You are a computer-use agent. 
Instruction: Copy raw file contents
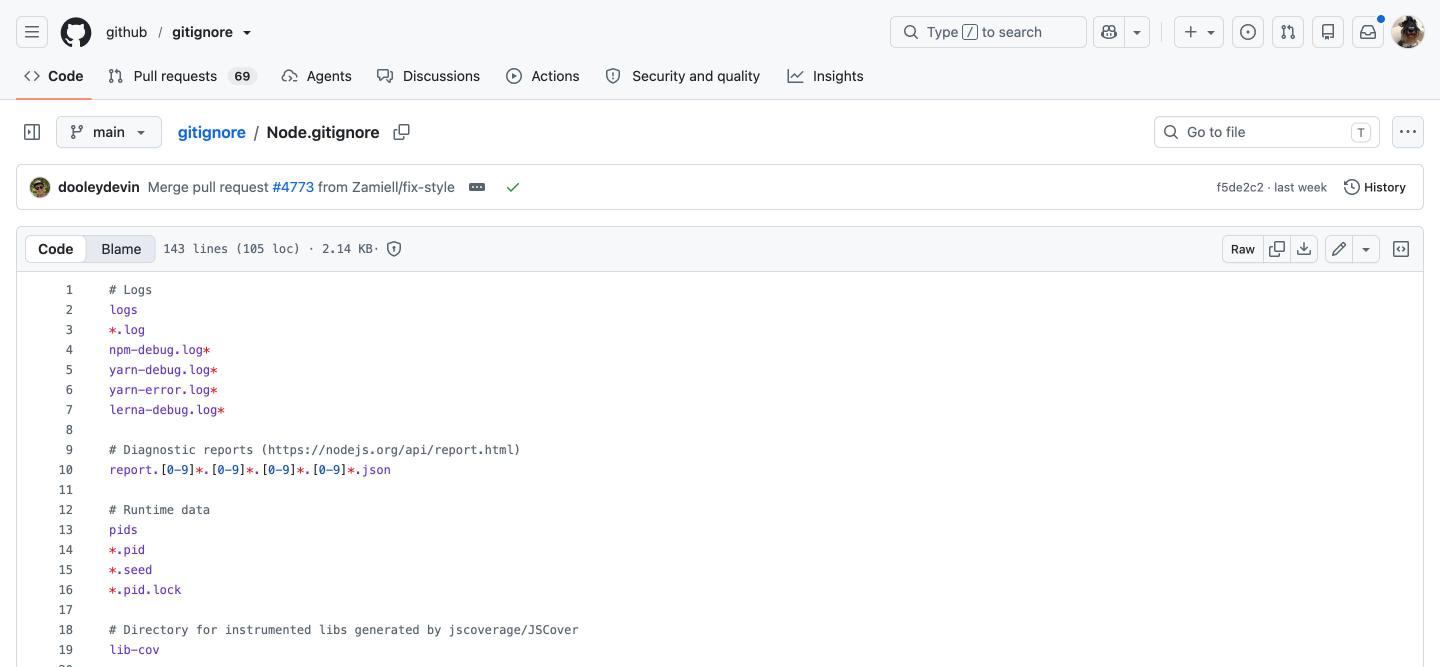[1277, 249]
